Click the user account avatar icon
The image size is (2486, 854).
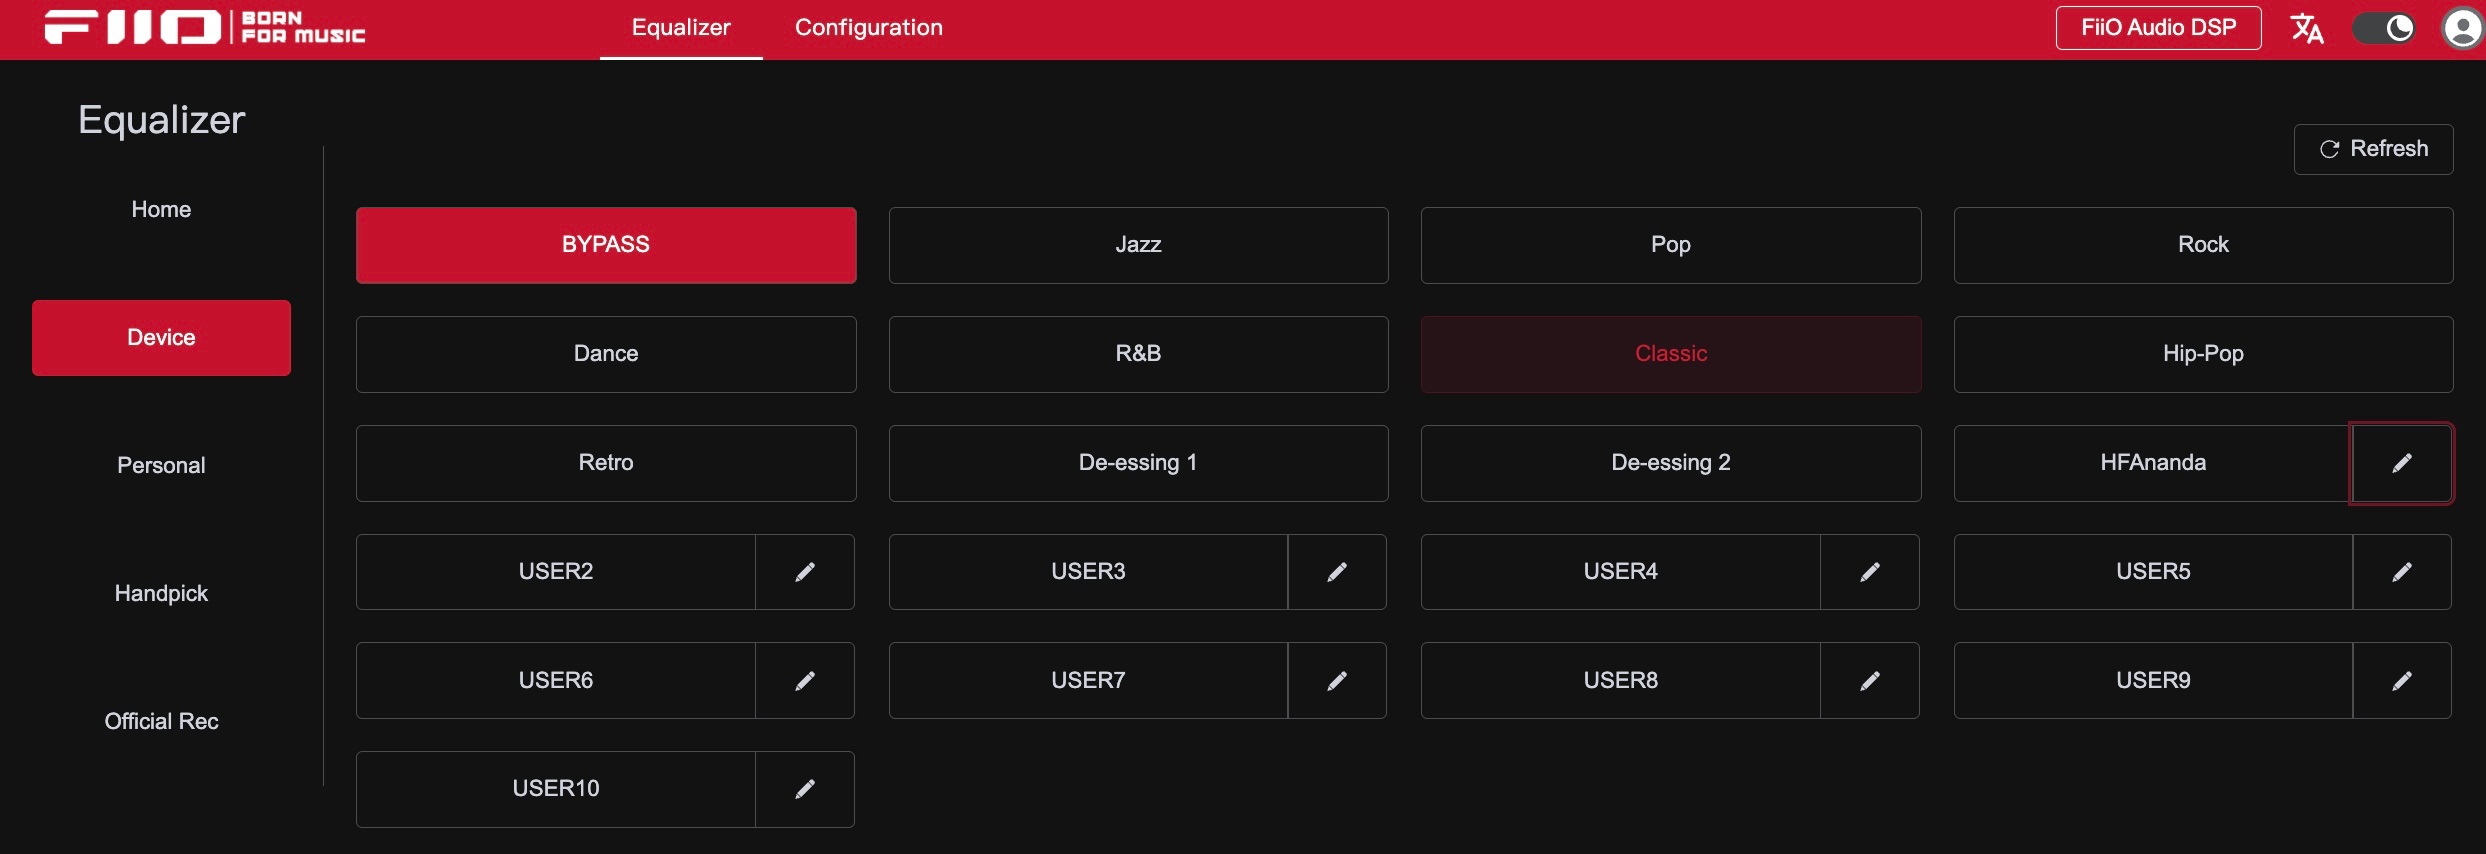pos(2462,28)
